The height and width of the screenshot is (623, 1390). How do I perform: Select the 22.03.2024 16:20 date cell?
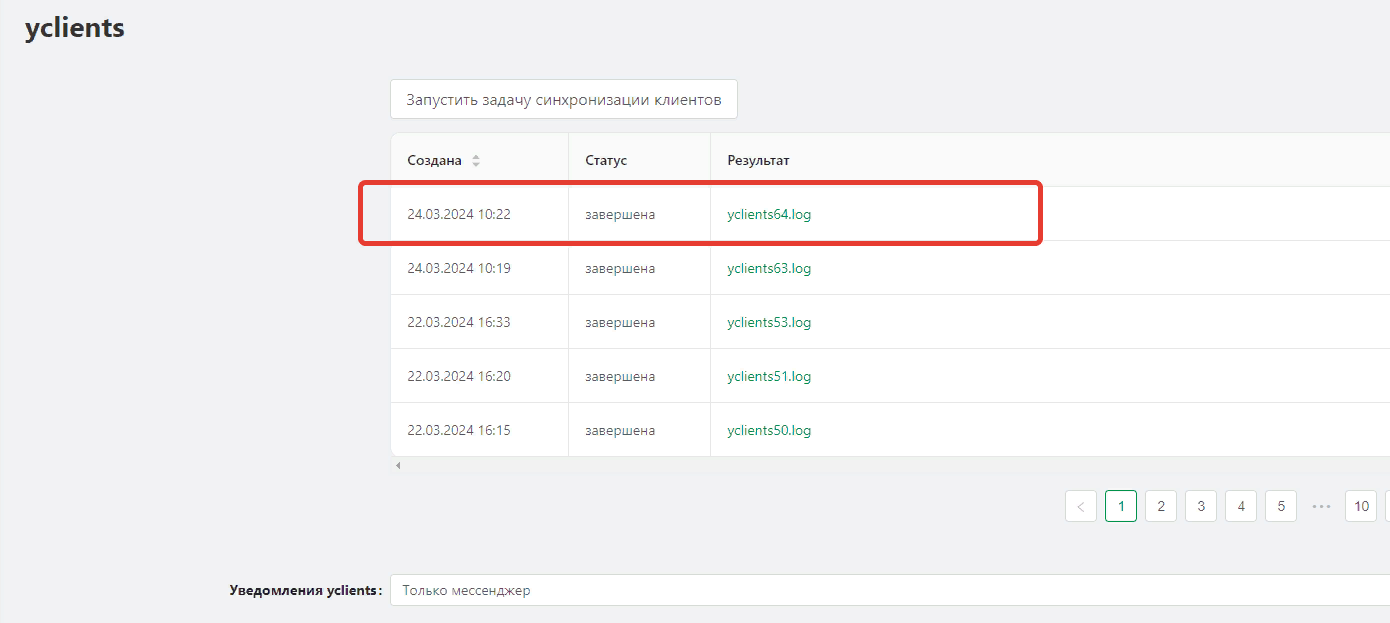[480, 376]
